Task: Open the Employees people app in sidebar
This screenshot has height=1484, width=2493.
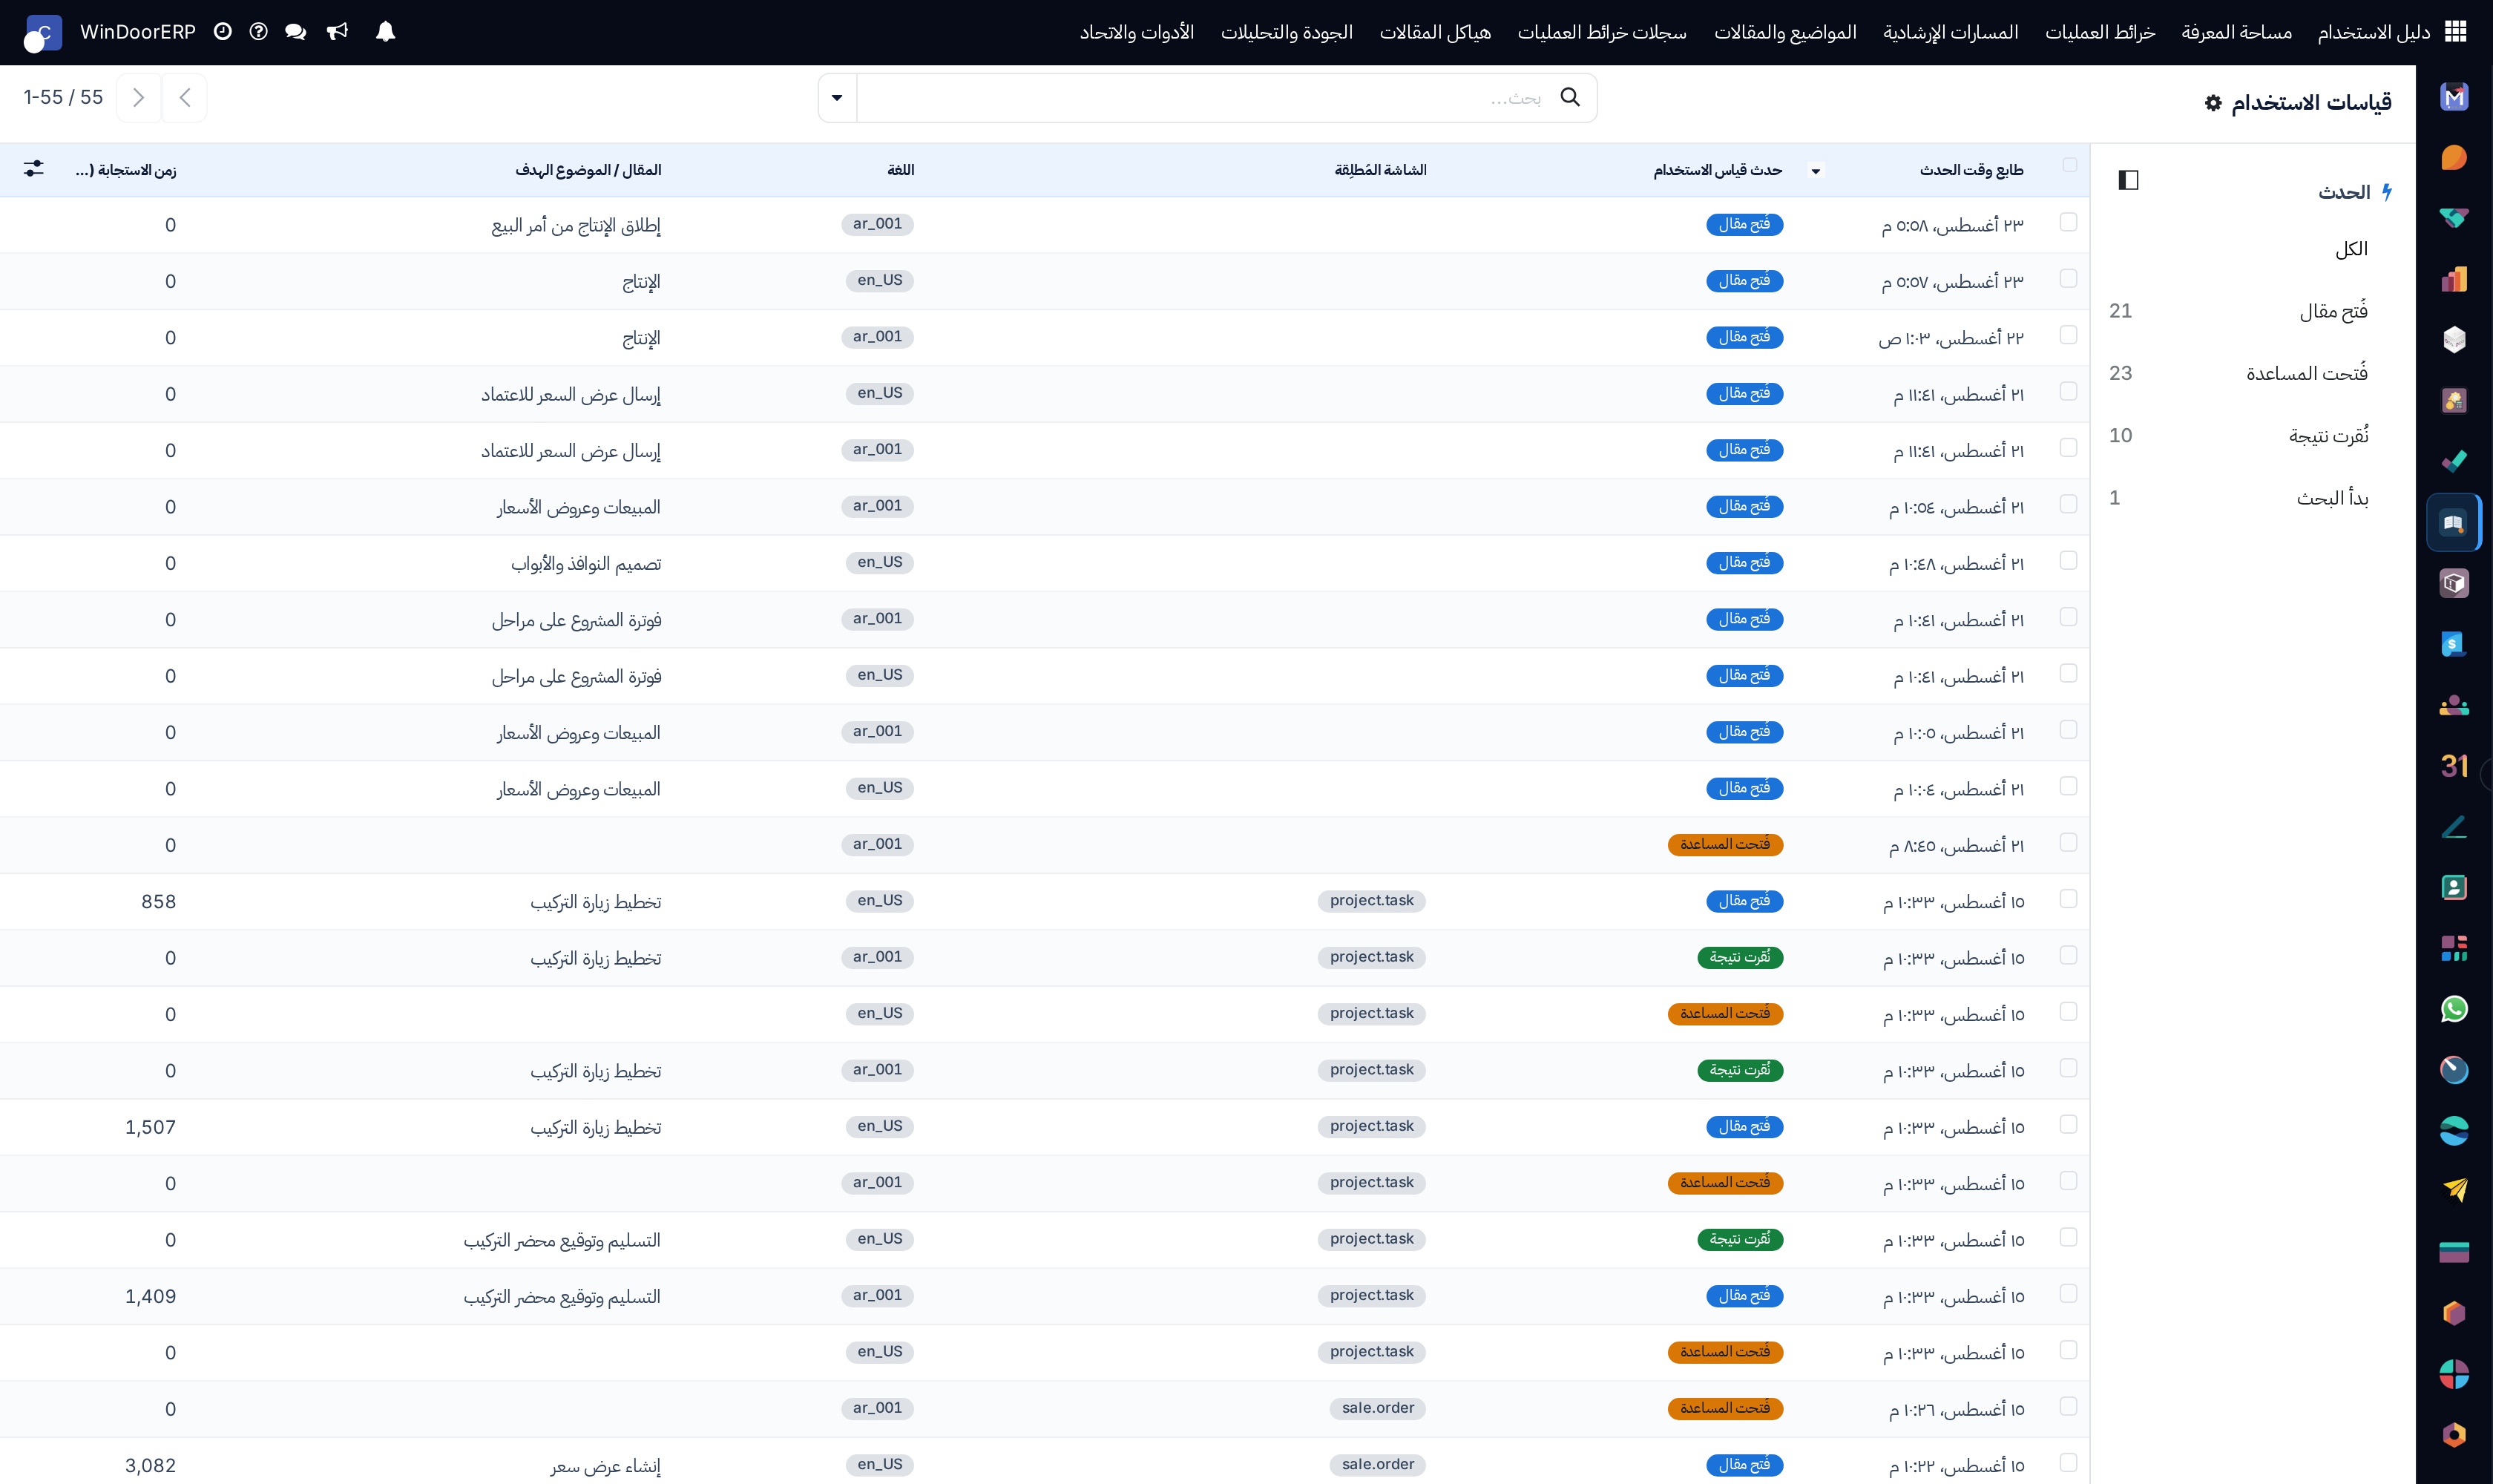Action: 2454,705
